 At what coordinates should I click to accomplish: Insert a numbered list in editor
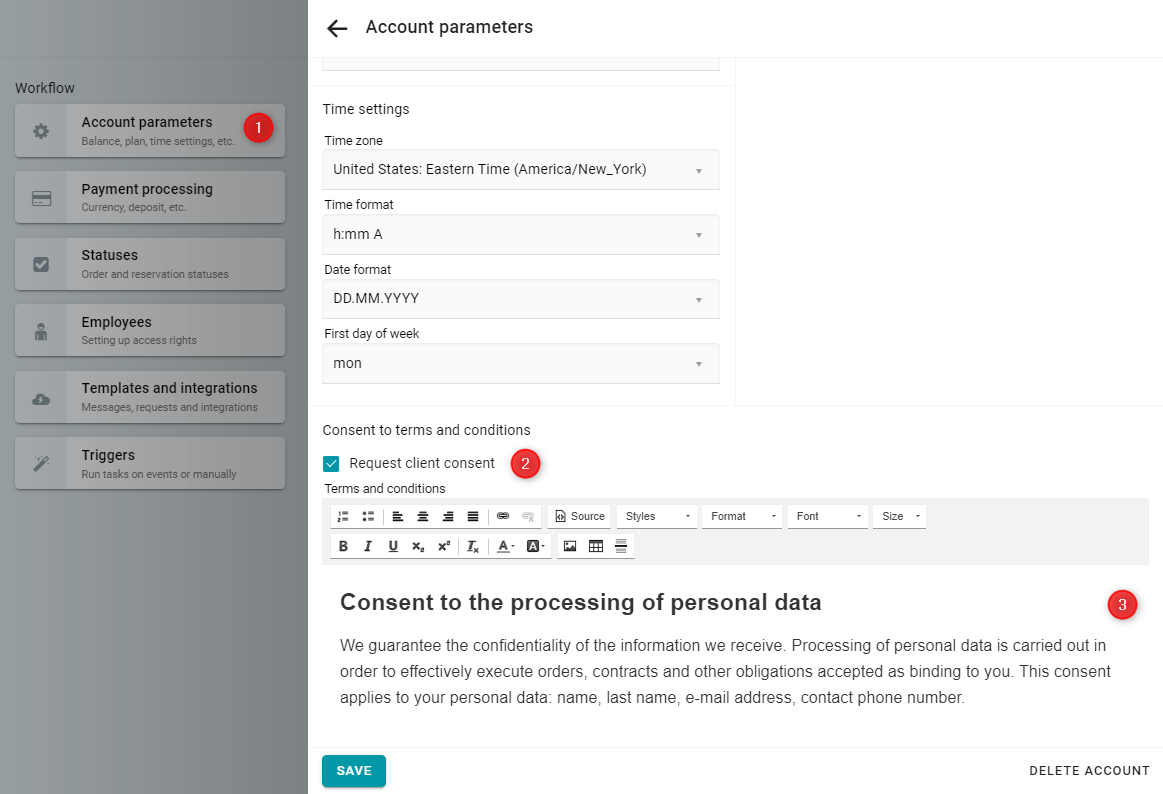click(x=343, y=516)
